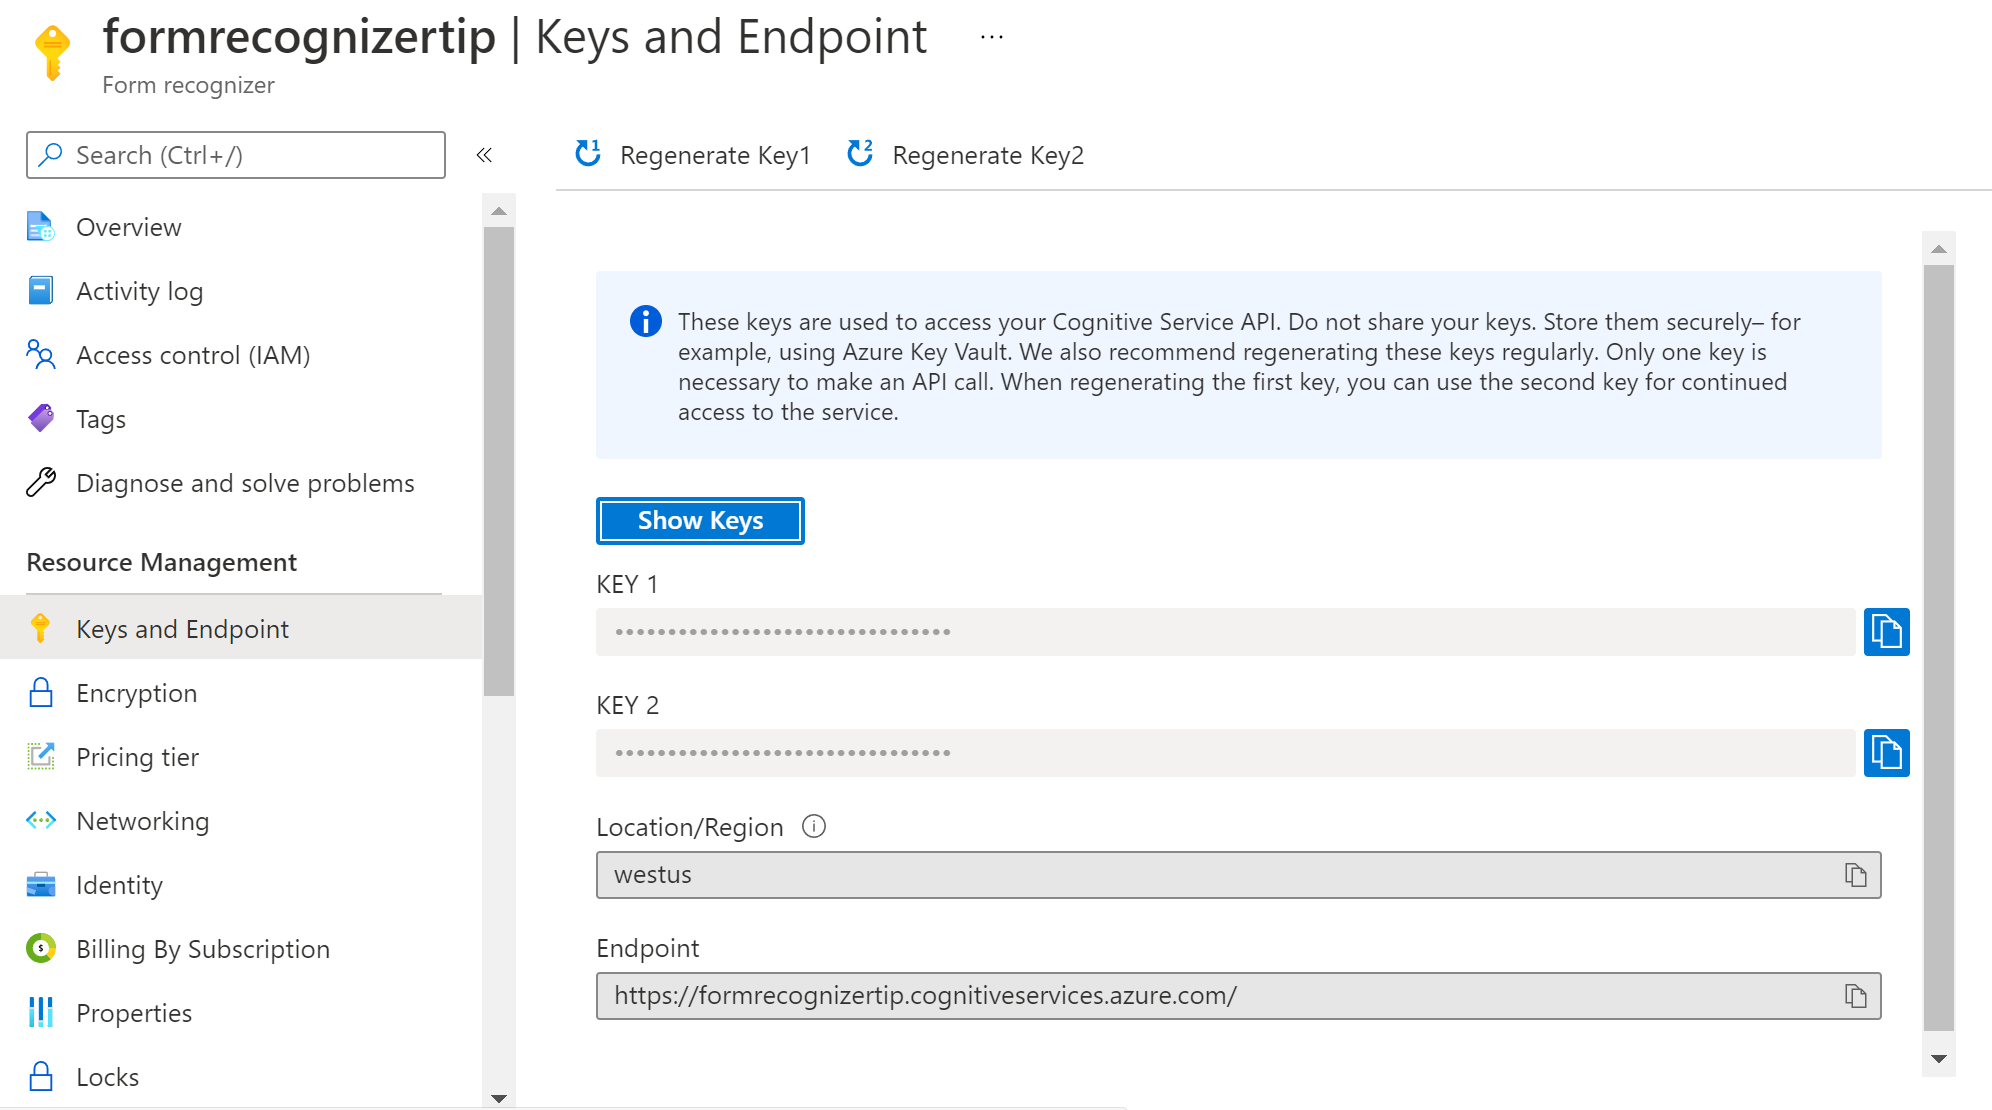Click the Regenerate Key1 refresh icon
Viewport: 1992px width, 1110px height.
point(588,154)
